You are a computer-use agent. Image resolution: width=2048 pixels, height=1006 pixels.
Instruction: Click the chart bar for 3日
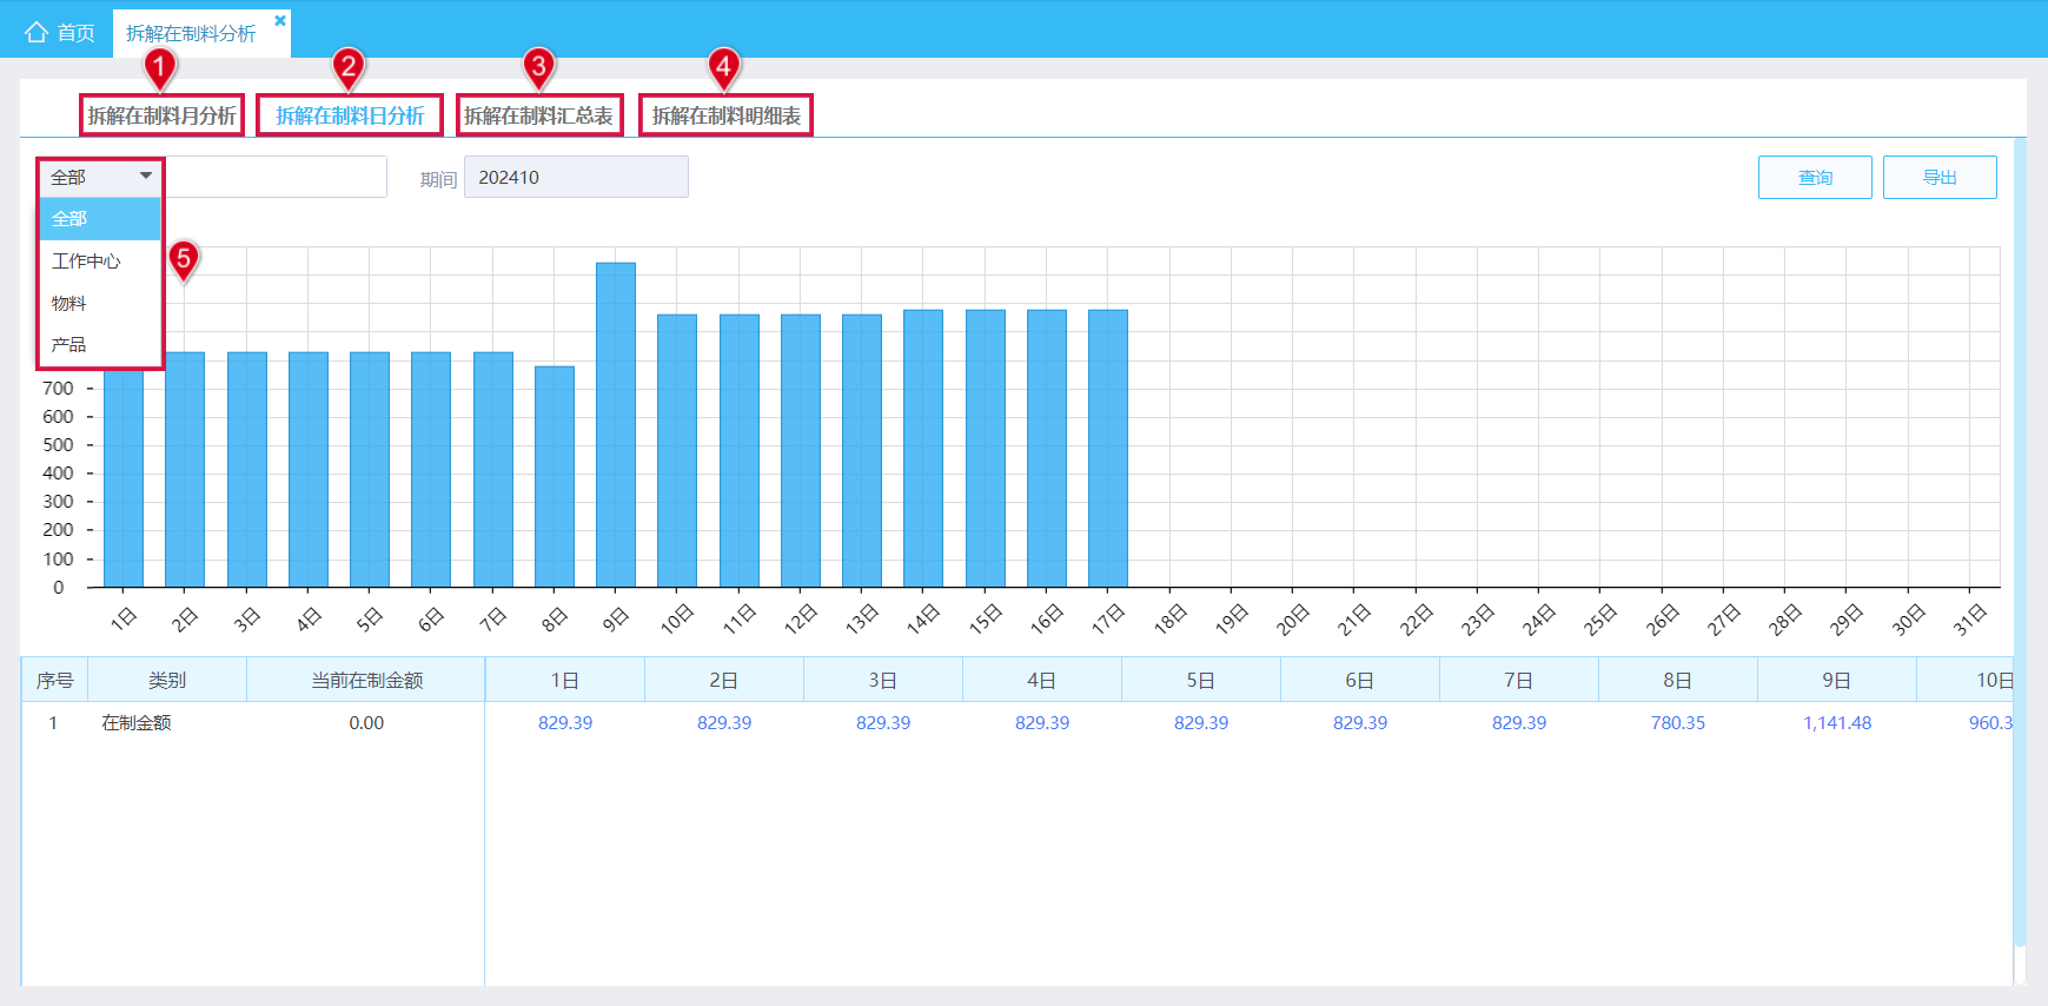pos(247,470)
